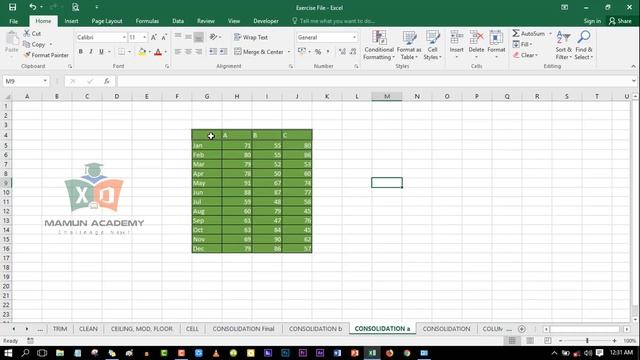The width and height of the screenshot is (640, 360).
Task: Open Format as Table gallery
Action: [409, 45]
